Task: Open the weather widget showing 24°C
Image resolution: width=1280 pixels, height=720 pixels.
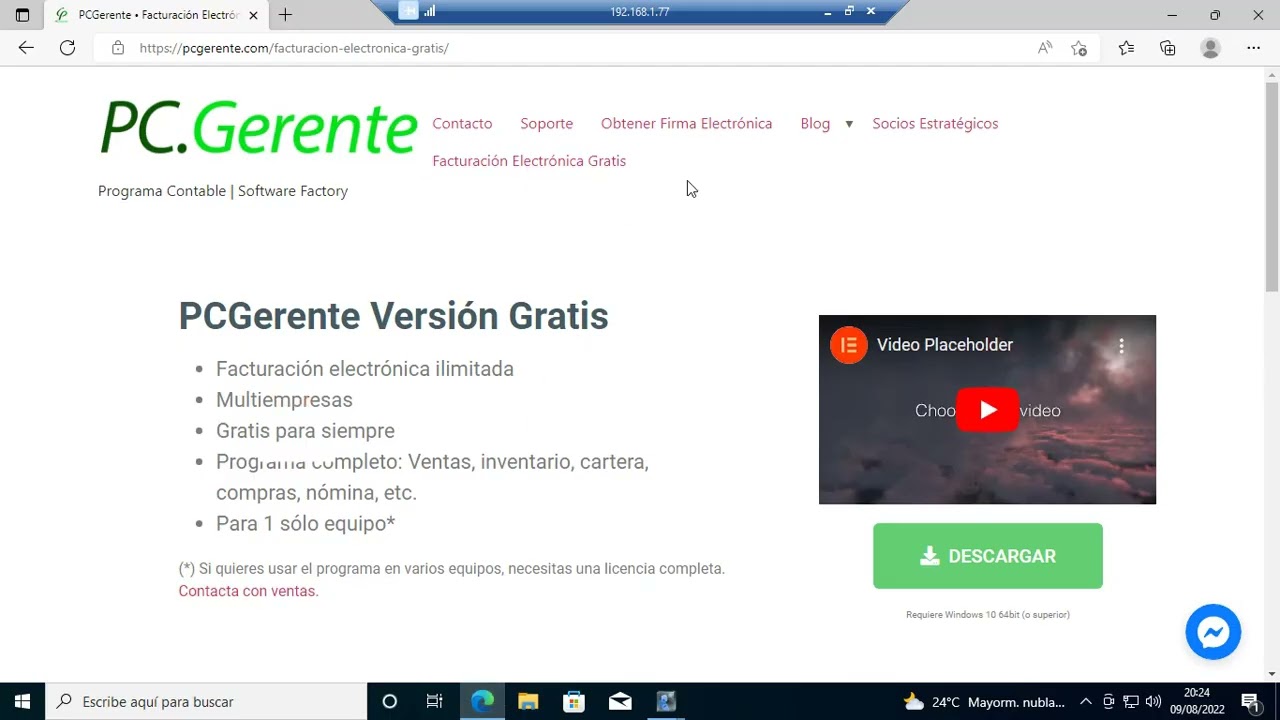Action: (984, 701)
